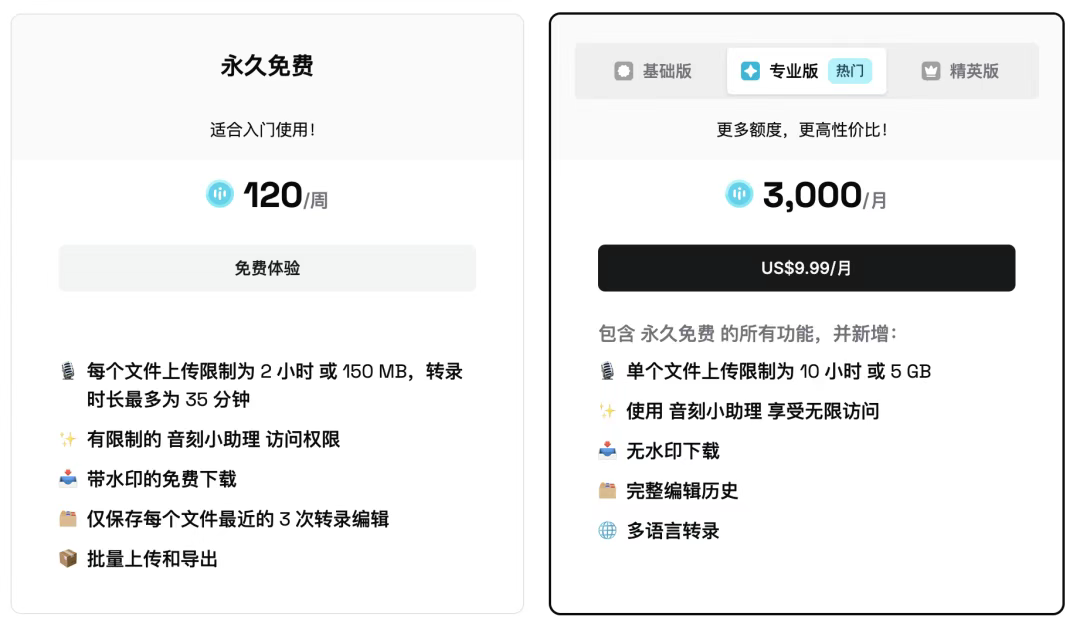Click the 热门 badge on 专业版
Screen dimensions: 1080x637
[x=850, y=71]
